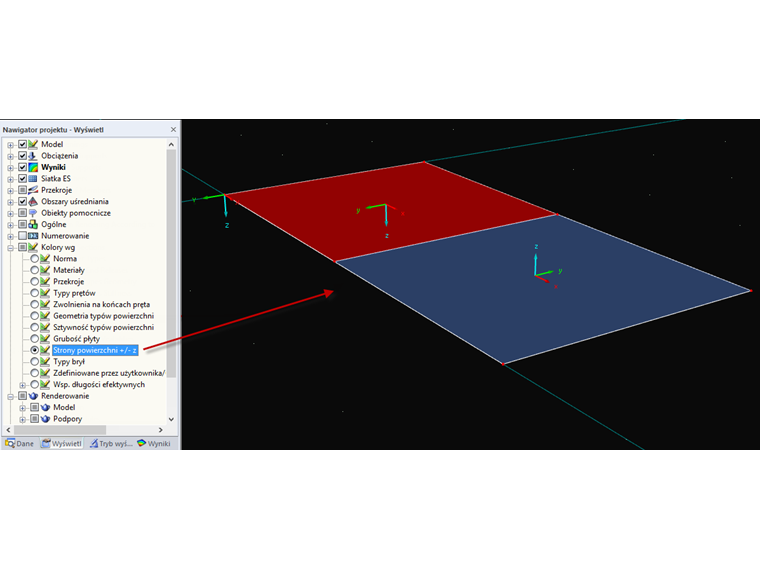Click the Podpory teapot icon
760x570 pixels.
coord(45,419)
